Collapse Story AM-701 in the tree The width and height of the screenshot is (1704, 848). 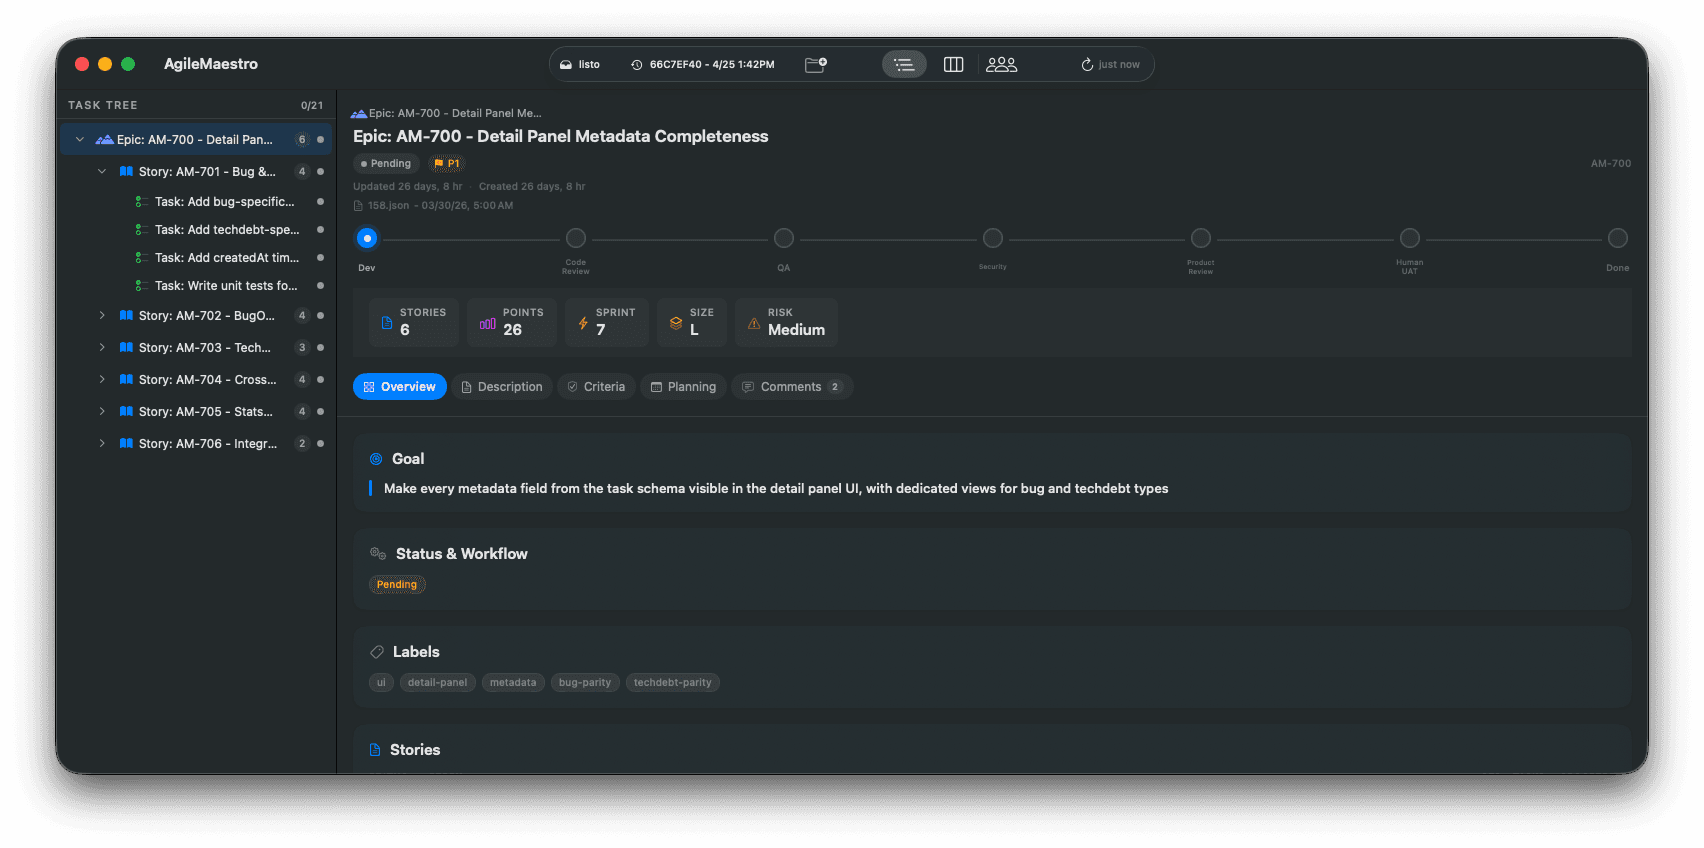tap(102, 172)
